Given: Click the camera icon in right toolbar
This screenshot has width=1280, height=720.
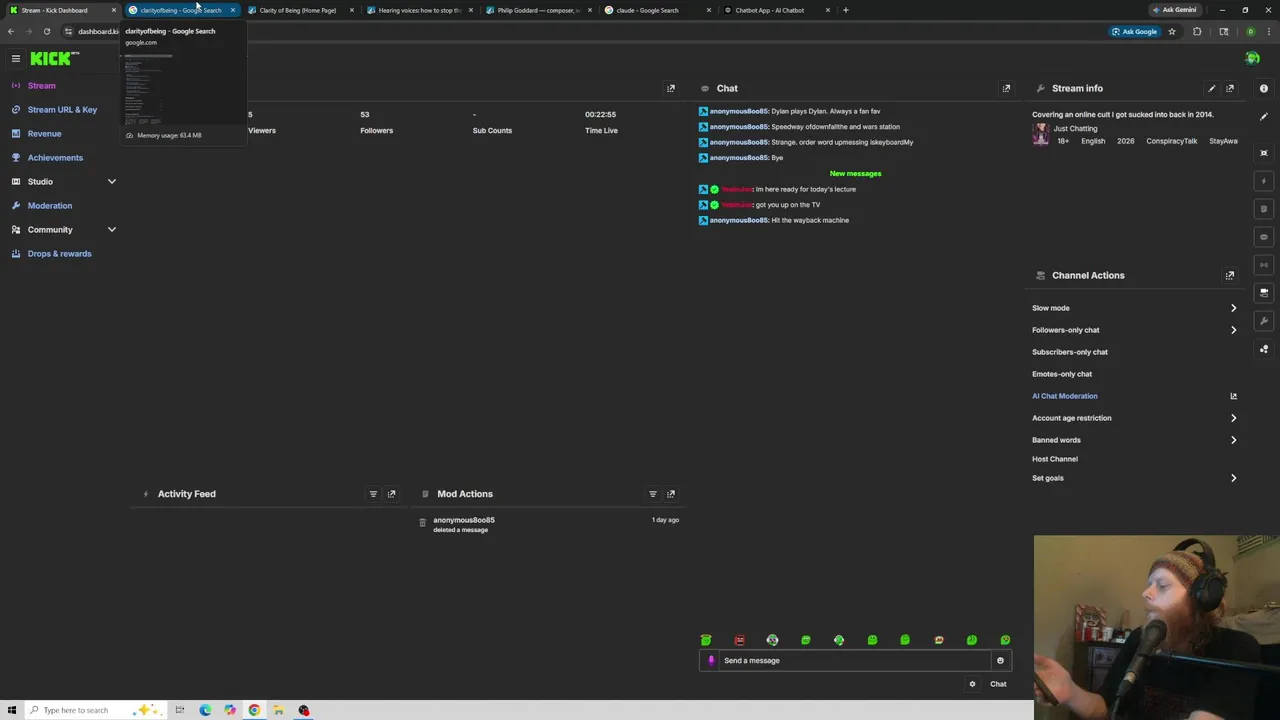Looking at the screenshot, I should click(x=1264, y=293).
